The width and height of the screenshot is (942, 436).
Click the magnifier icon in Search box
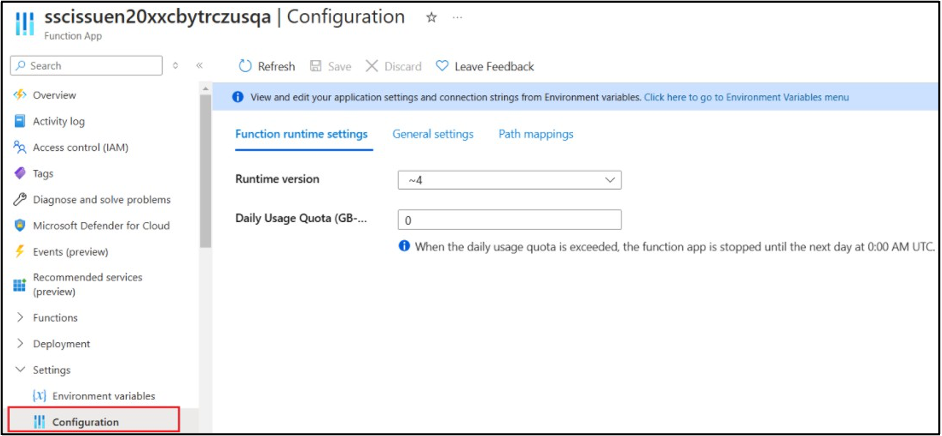click(22, 66)
